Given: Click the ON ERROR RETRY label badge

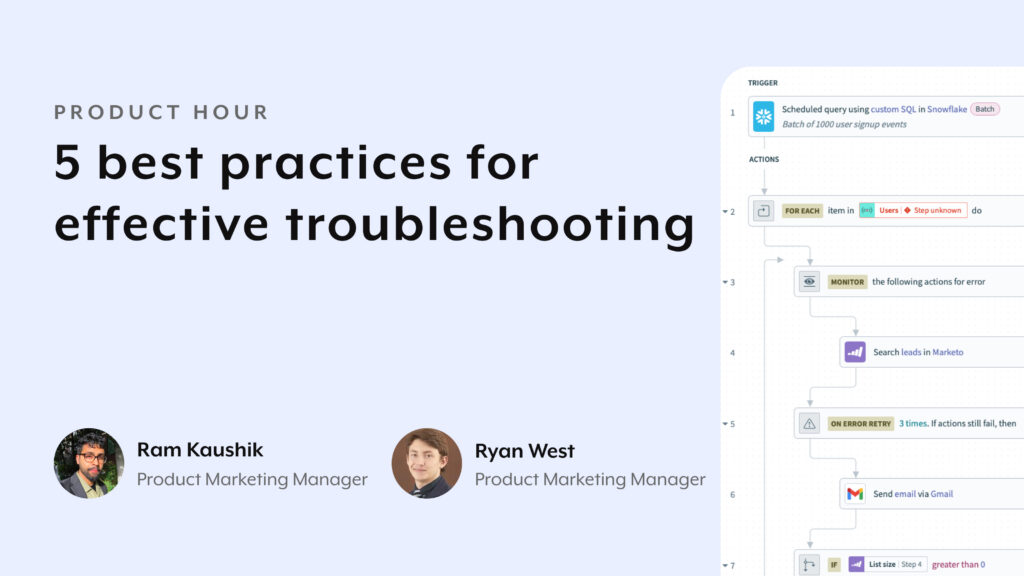Looking at the screenshot, I should pos(861,424).
